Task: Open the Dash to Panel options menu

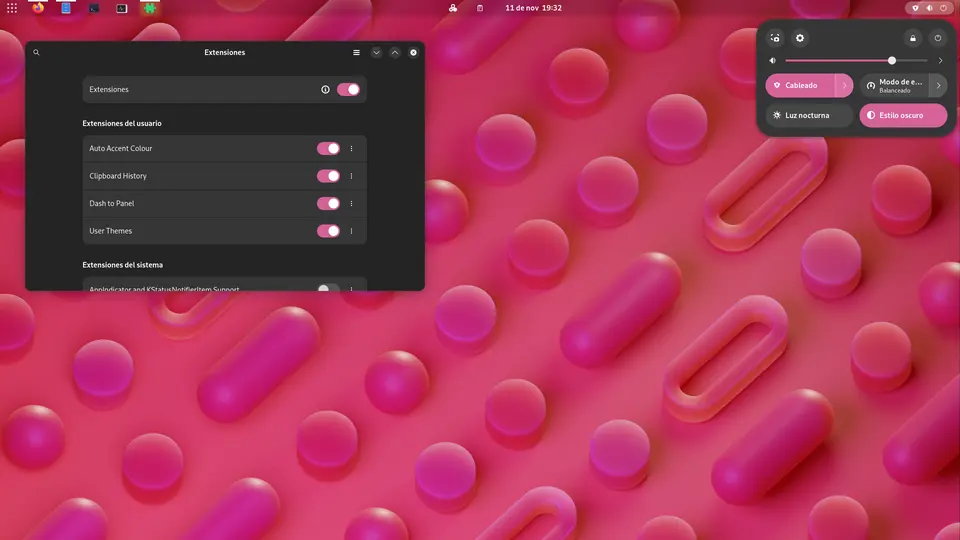Action: (x=351, y=204)
